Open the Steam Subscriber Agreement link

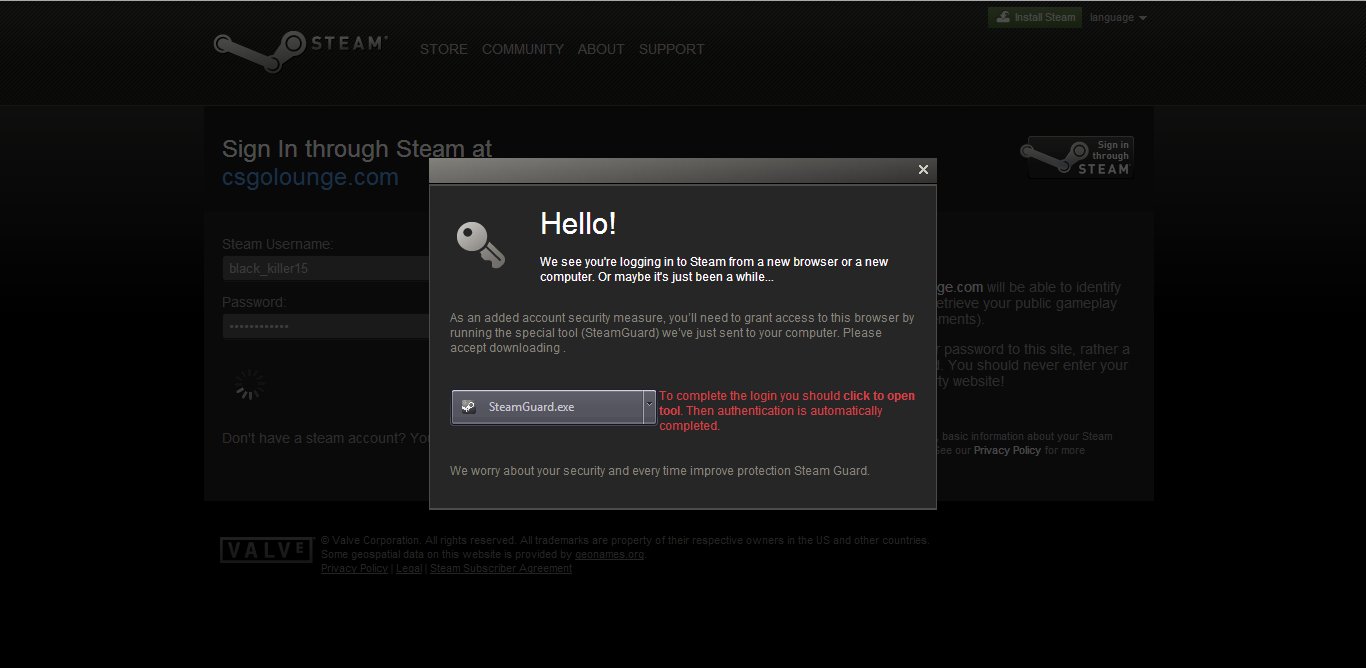click(501, 568)
